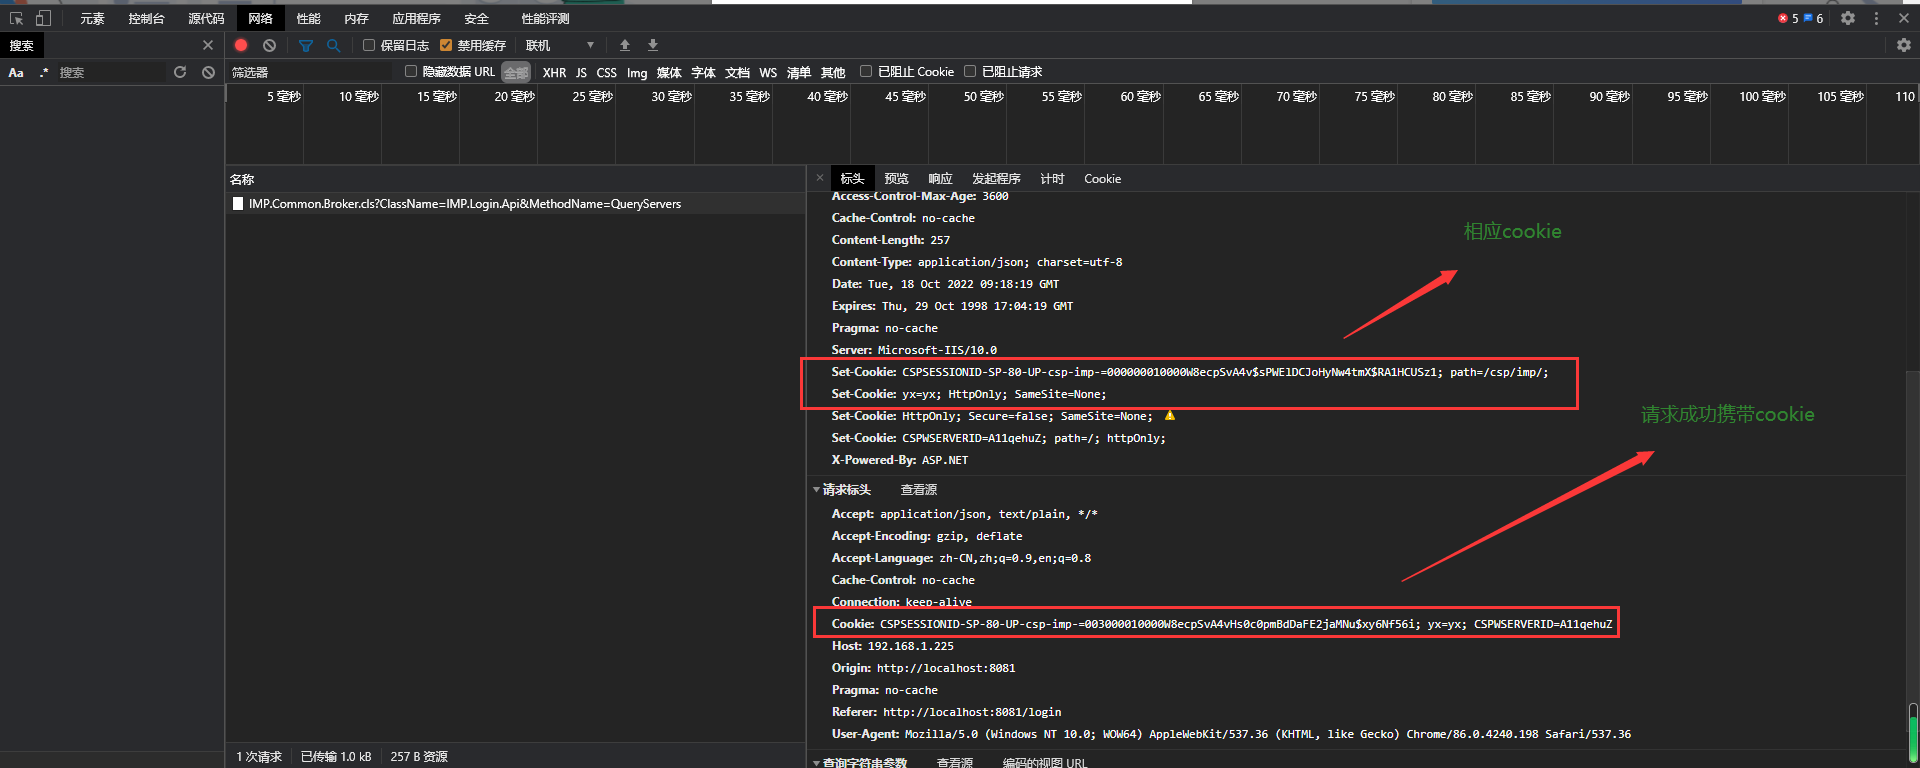Open the 联机 throttling dropdown
Viewport: 1920px width, 768px height.
pyautogui.click(x=560, y=45)
